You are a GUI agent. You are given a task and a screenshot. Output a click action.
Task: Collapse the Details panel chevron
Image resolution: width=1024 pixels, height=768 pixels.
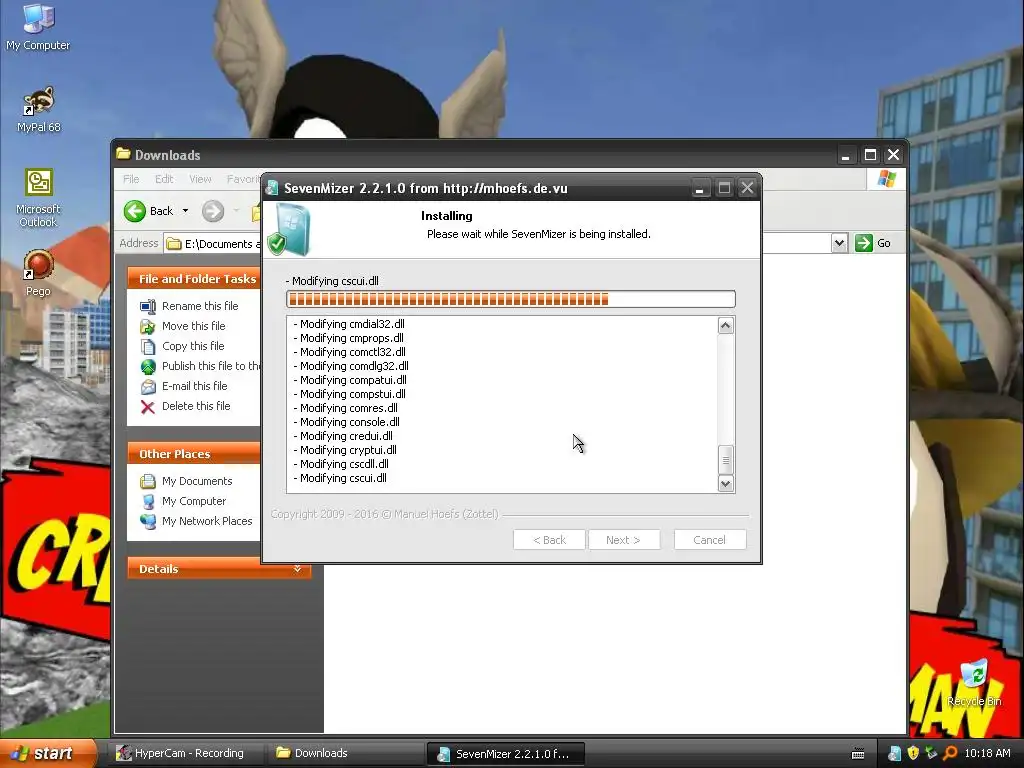(x=297, y=569)
